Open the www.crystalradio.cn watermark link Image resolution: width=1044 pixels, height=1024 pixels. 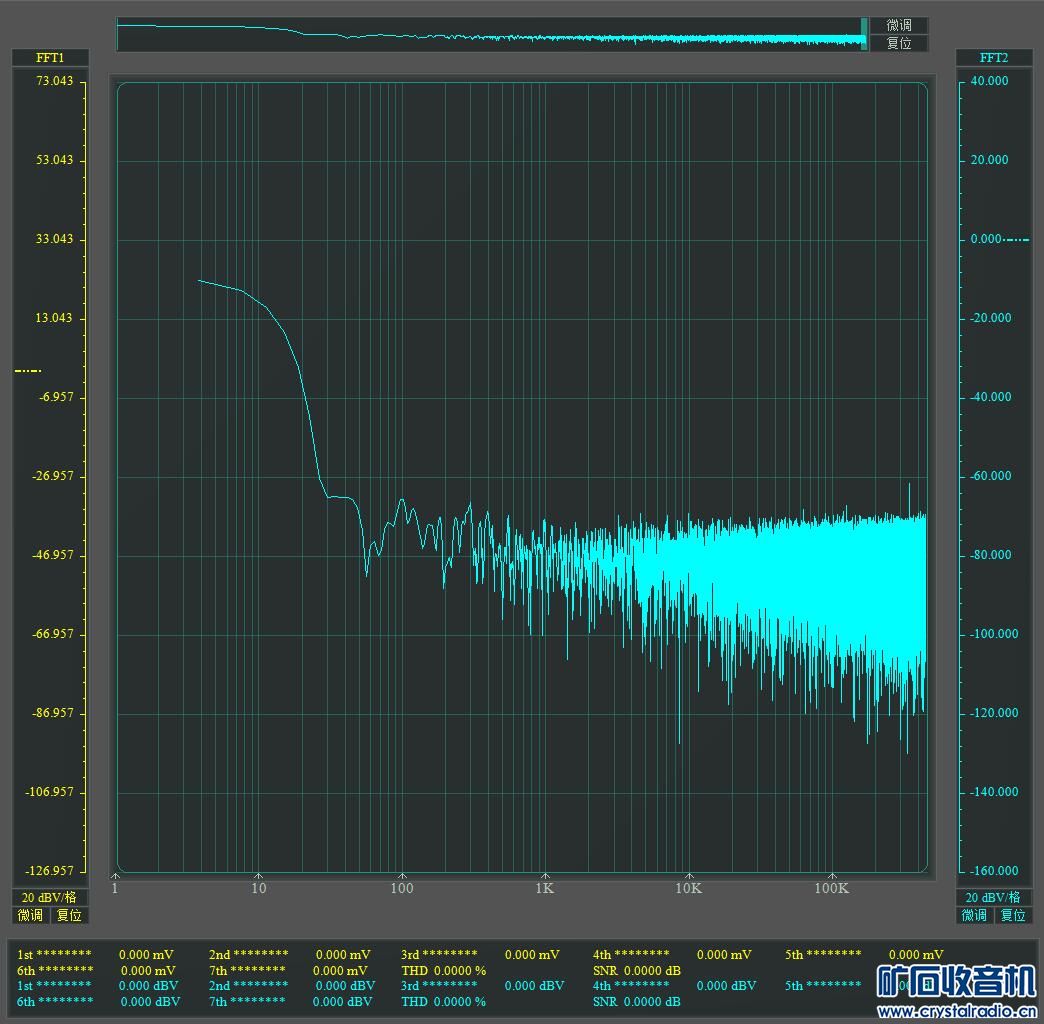point(955,1012)
